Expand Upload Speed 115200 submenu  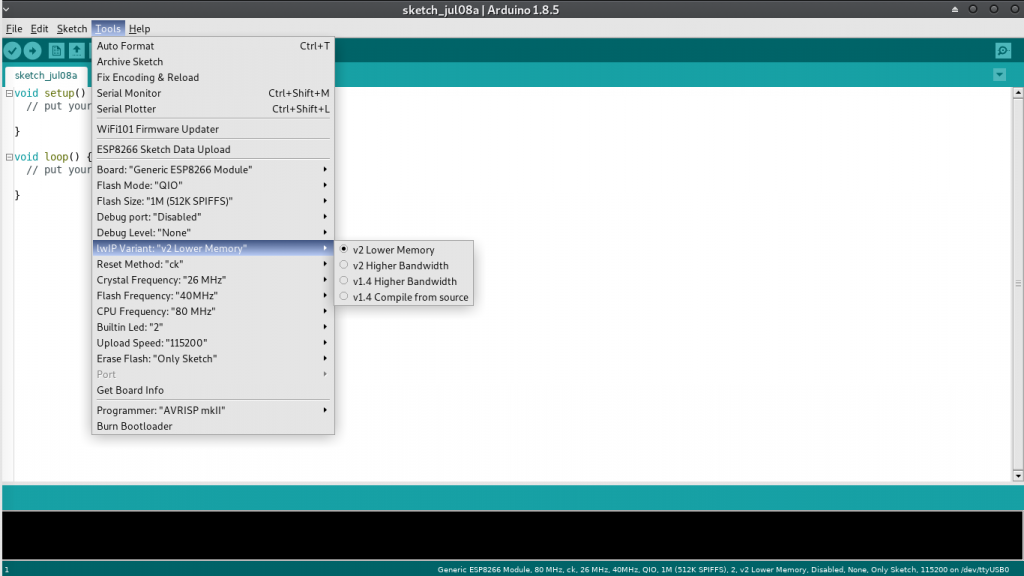[x=213, y=342]
